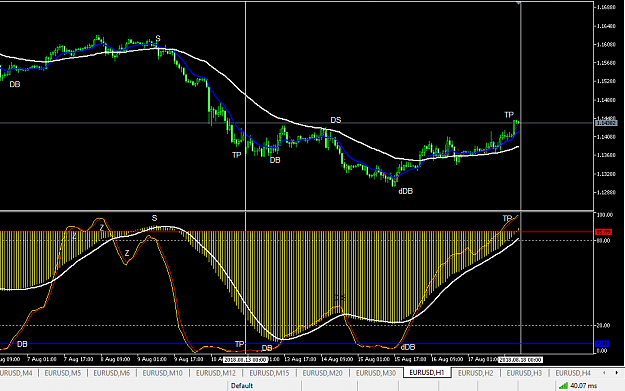Open the EURUSD,H3 chart tab

[x=524, y=373]
